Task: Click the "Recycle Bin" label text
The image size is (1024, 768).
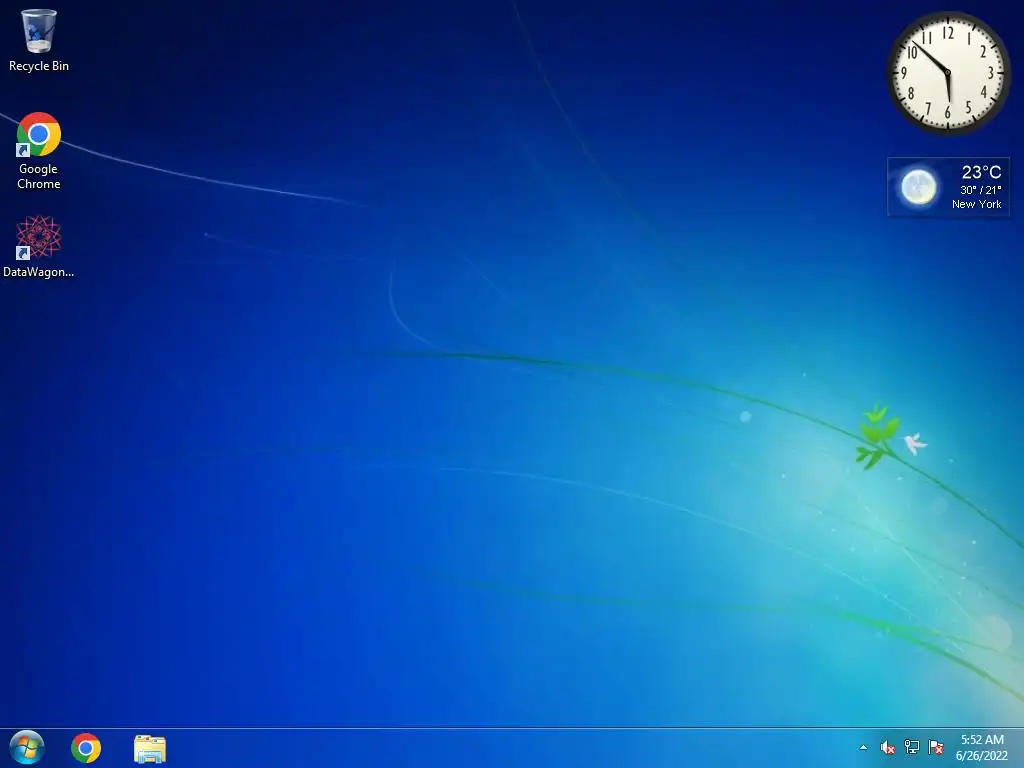Action: point(39,66)
